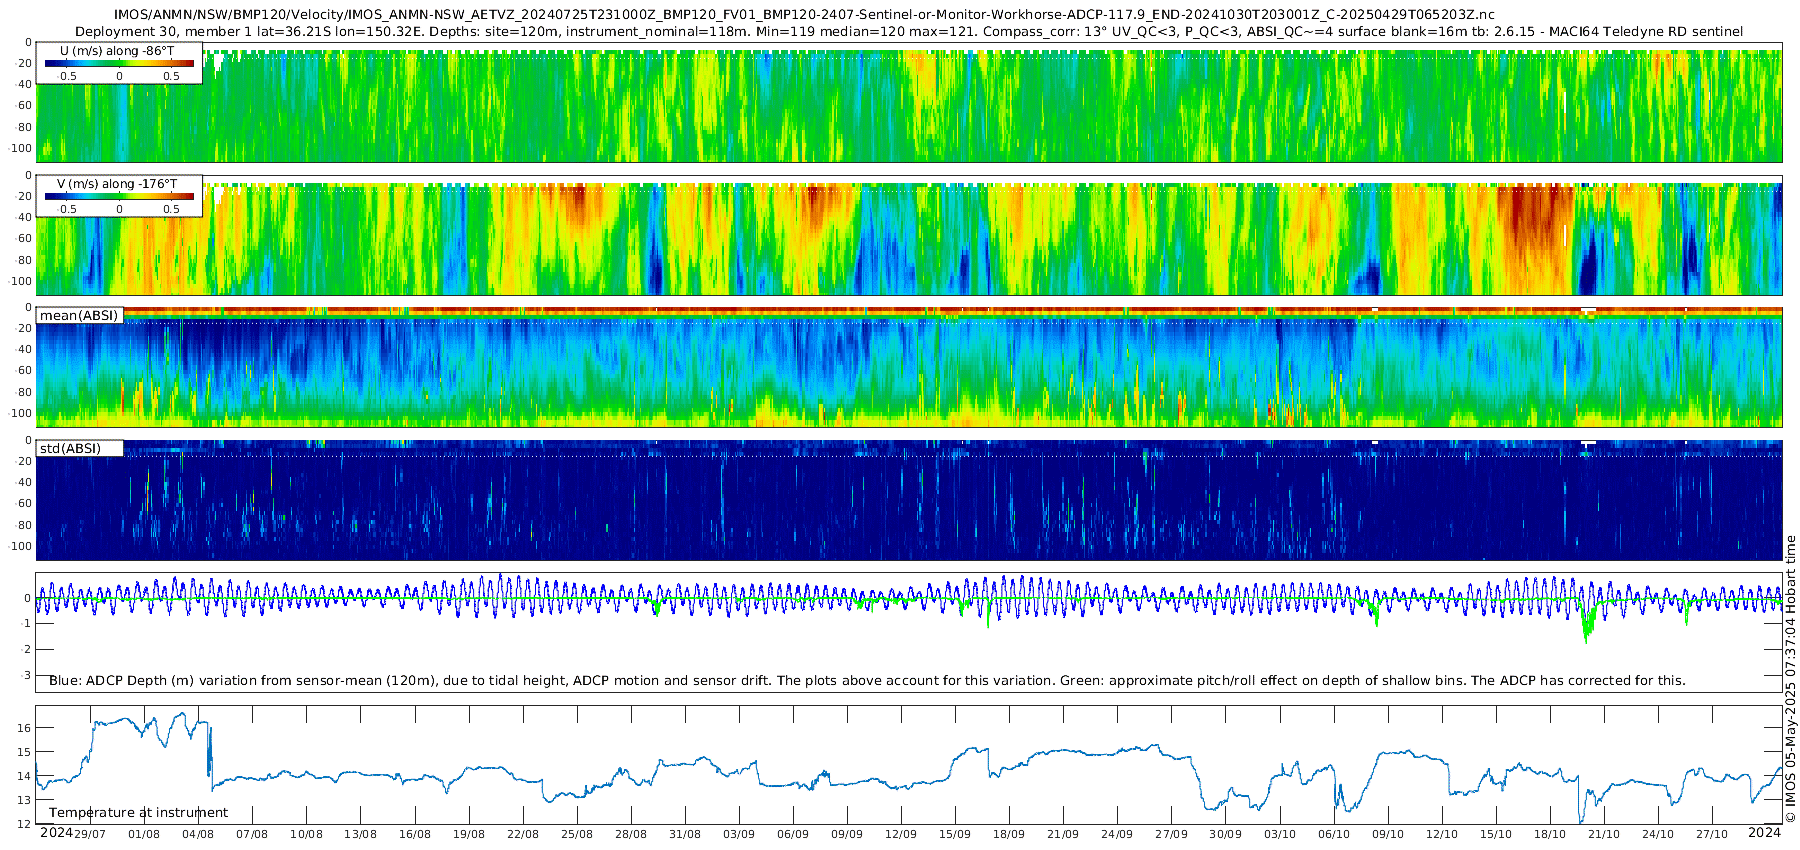The image size is (1800, 850).
Task: Click the 27/10 date tick label
Action: (1712, 834)
